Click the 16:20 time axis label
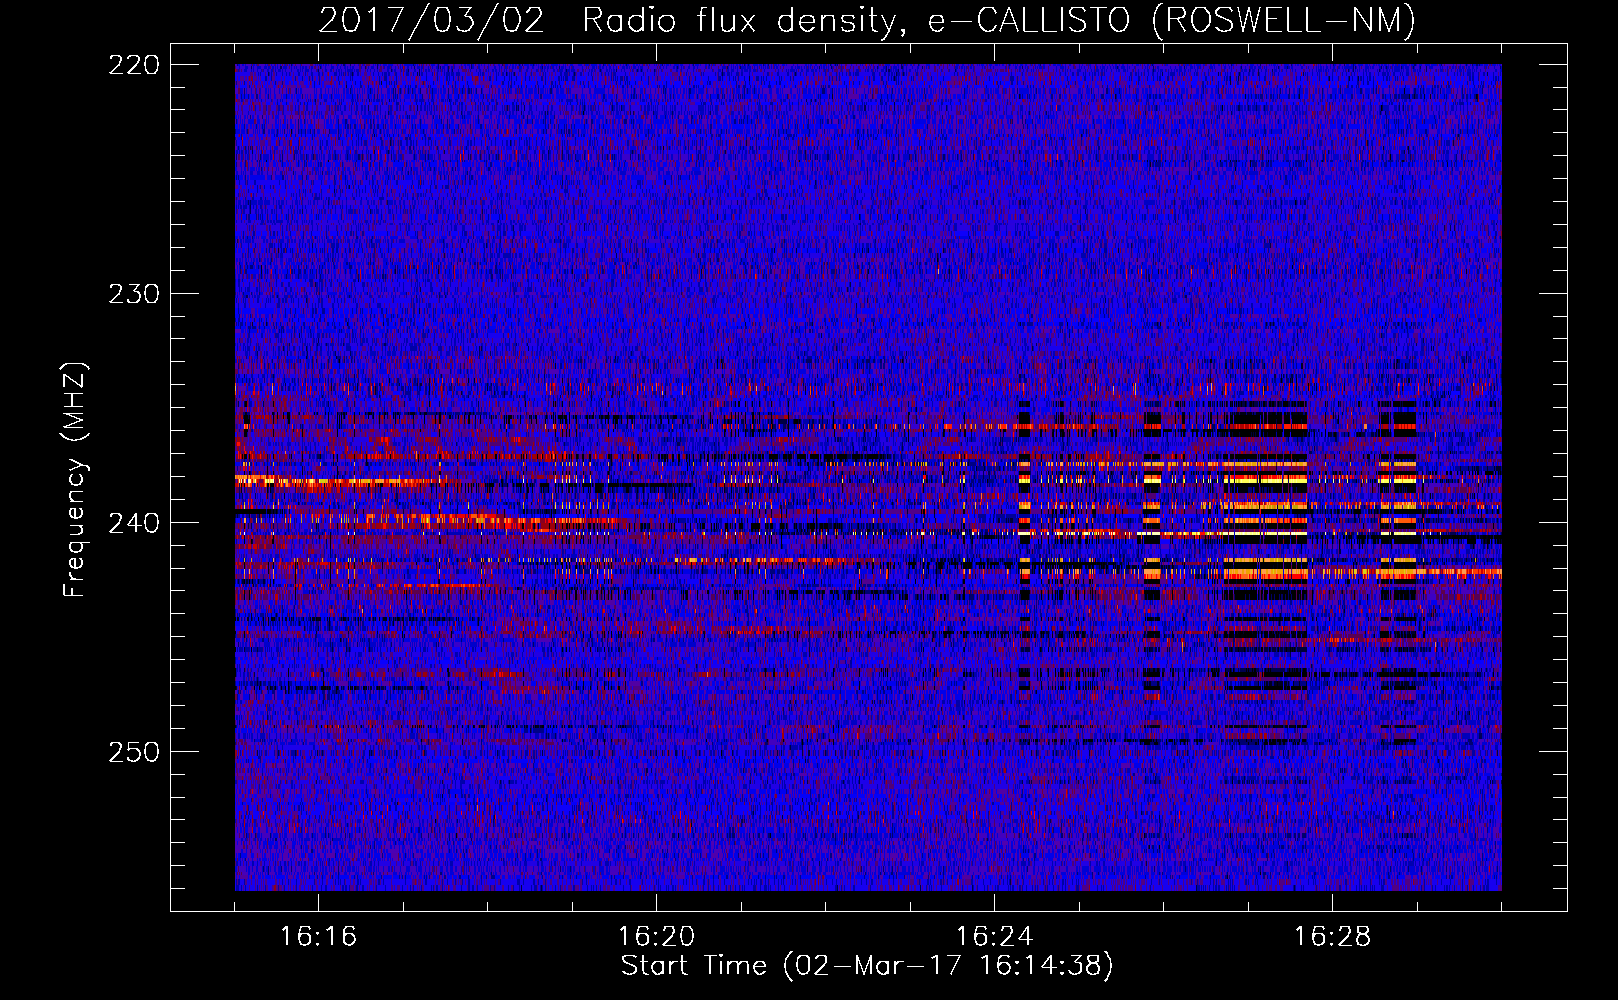1618x1000 pixels. tap(656, 937)
